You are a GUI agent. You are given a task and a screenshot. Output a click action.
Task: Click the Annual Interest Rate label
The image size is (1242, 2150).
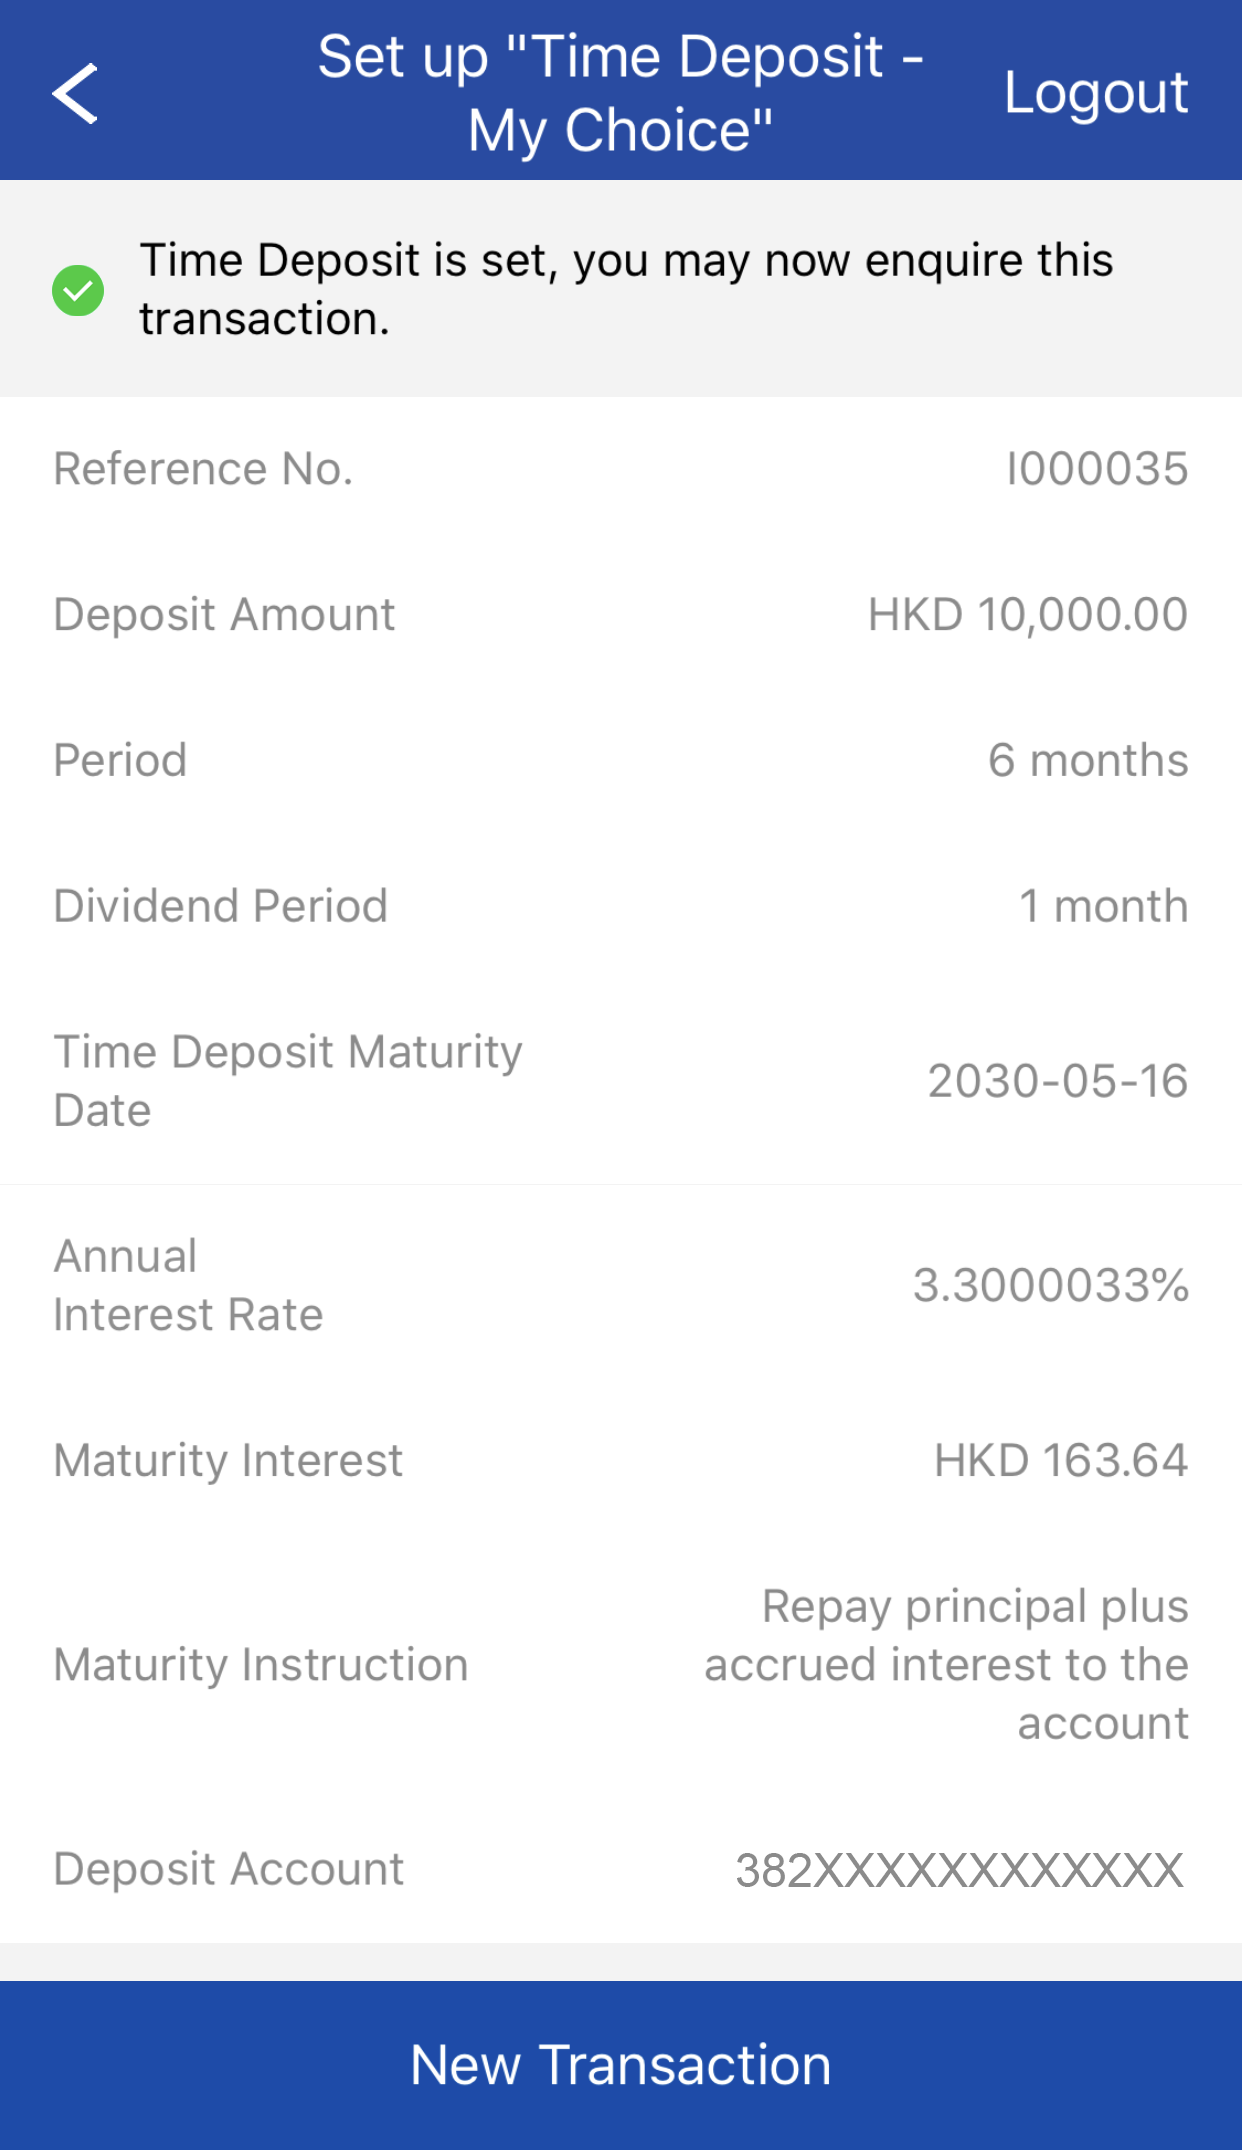click(x=188, y=1285)
